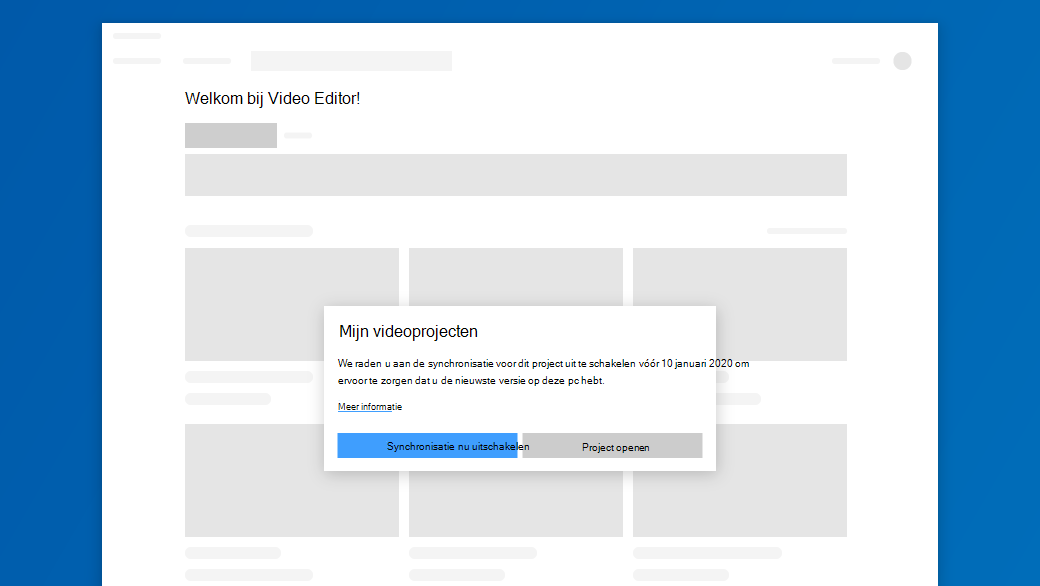Click the dialog text recommending turning off sync
Screen dimensions: 1040x586
[x=543, y=372]
